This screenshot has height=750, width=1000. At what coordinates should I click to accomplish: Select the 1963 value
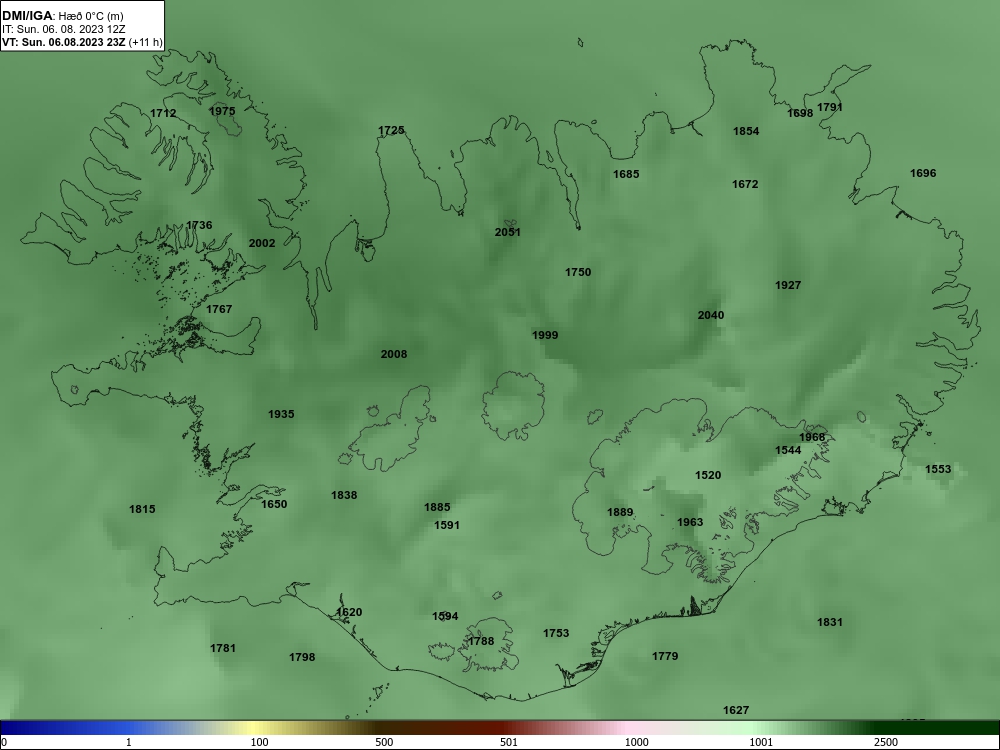tap(689, 522)
